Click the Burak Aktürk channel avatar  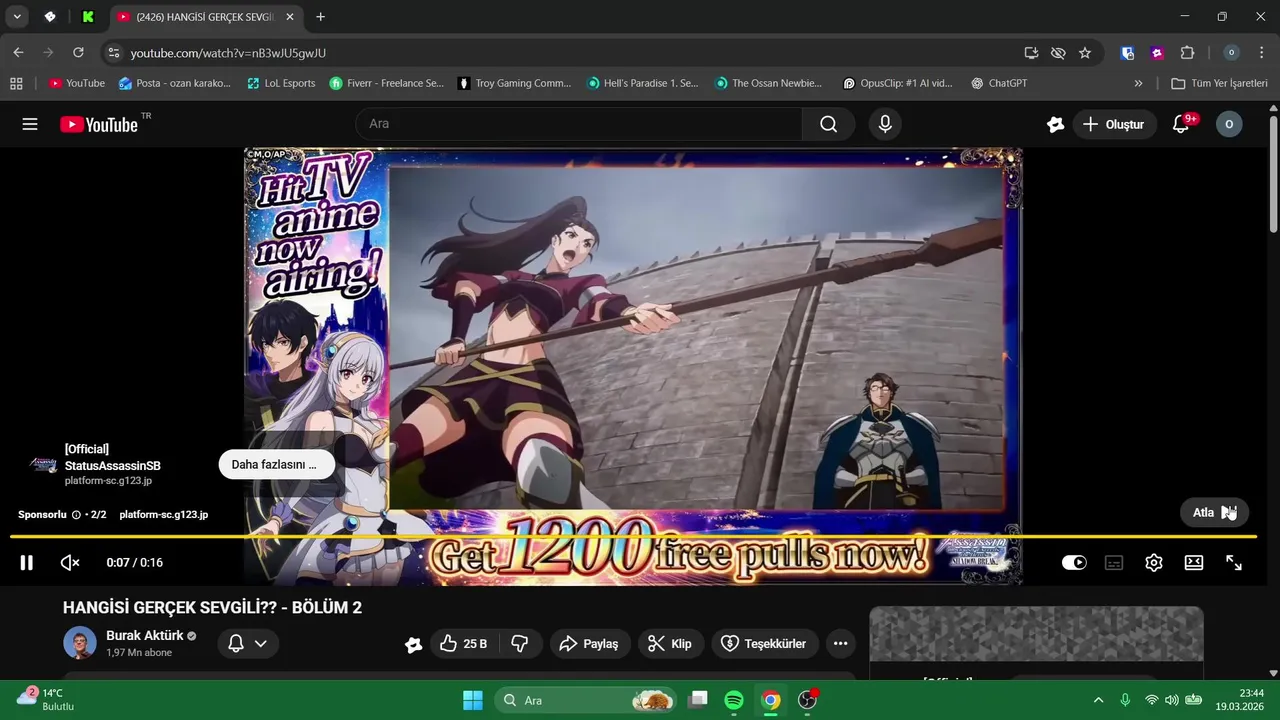pyautogui.click(x=80, y=643)
